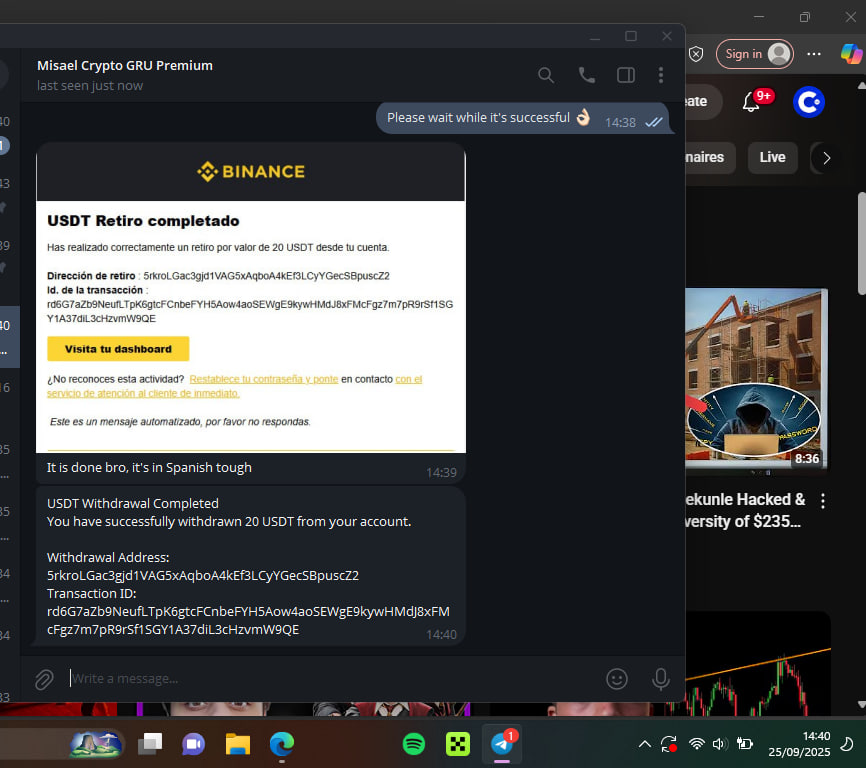Viewport: 866px width, 768px height.
Task: Open the volume speaker tray icon
Action: click(x=719, y=744)
